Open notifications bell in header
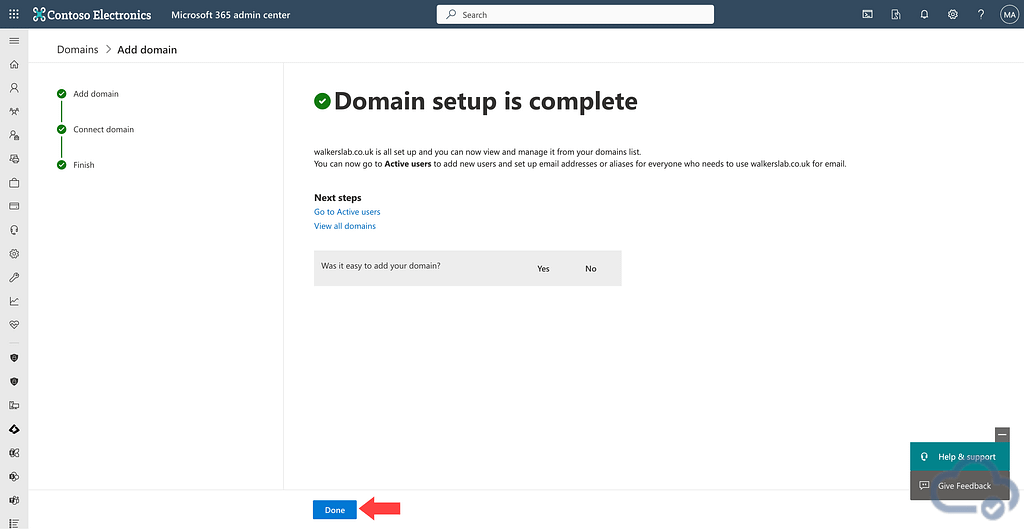Image resolution: width=1024 pixels, height=530 pixels. pyautogui.click(x=924, y=15)
